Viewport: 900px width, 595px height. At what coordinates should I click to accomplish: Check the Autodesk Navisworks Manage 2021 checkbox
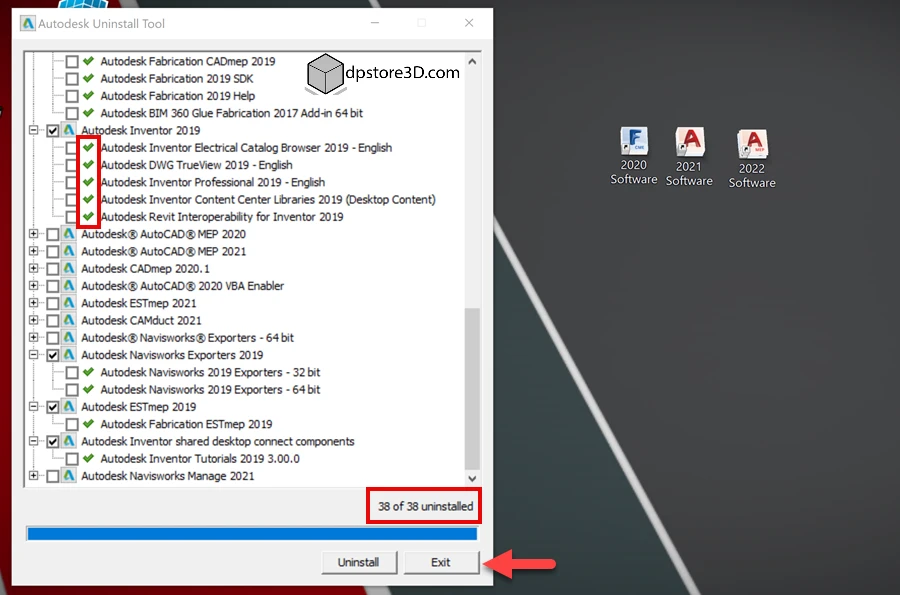53,476
